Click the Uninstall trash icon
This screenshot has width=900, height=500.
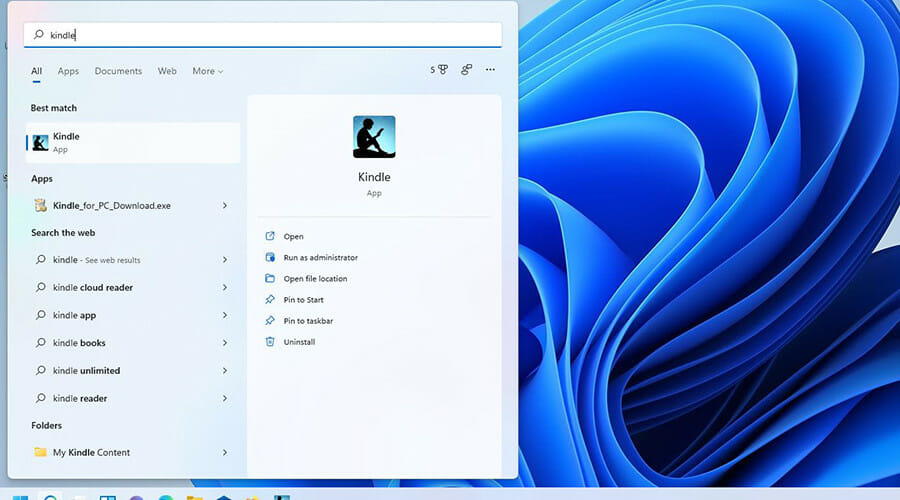(270, 342)
